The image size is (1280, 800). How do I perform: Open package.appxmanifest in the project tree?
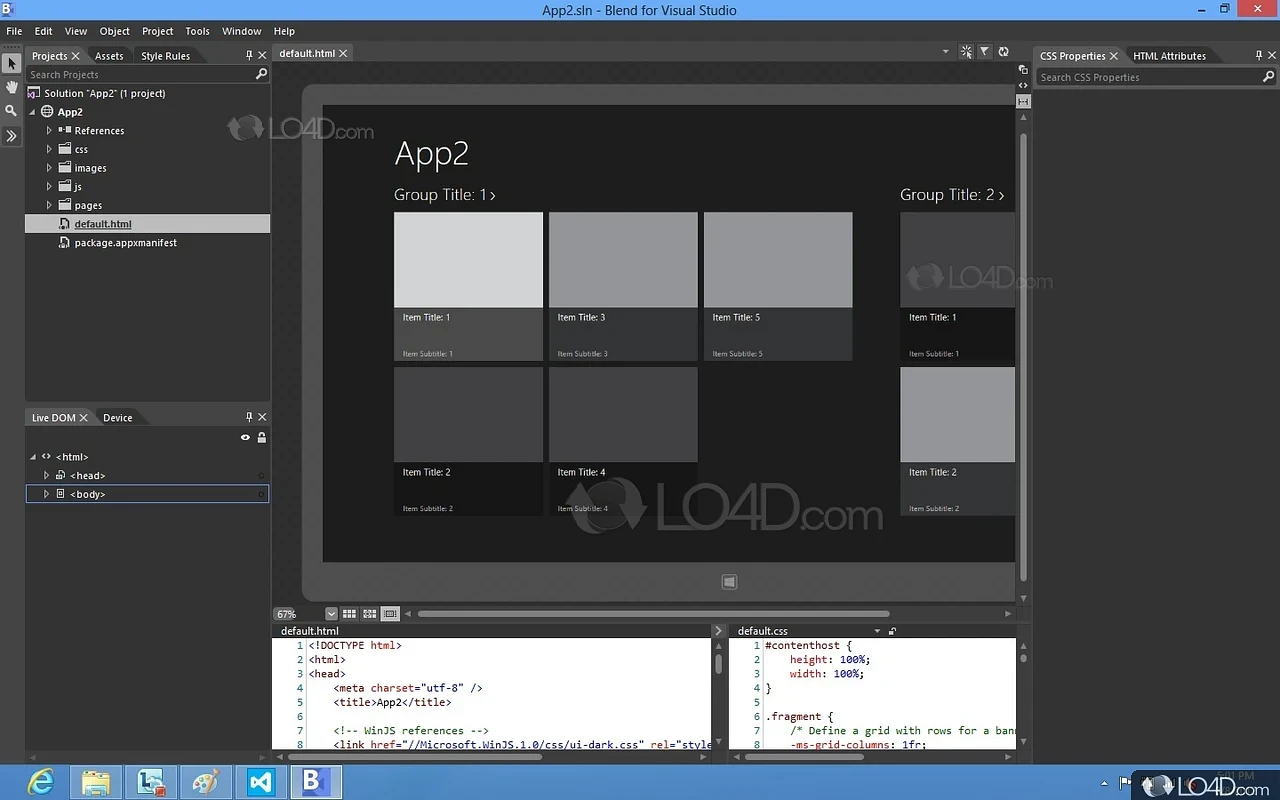125,243
